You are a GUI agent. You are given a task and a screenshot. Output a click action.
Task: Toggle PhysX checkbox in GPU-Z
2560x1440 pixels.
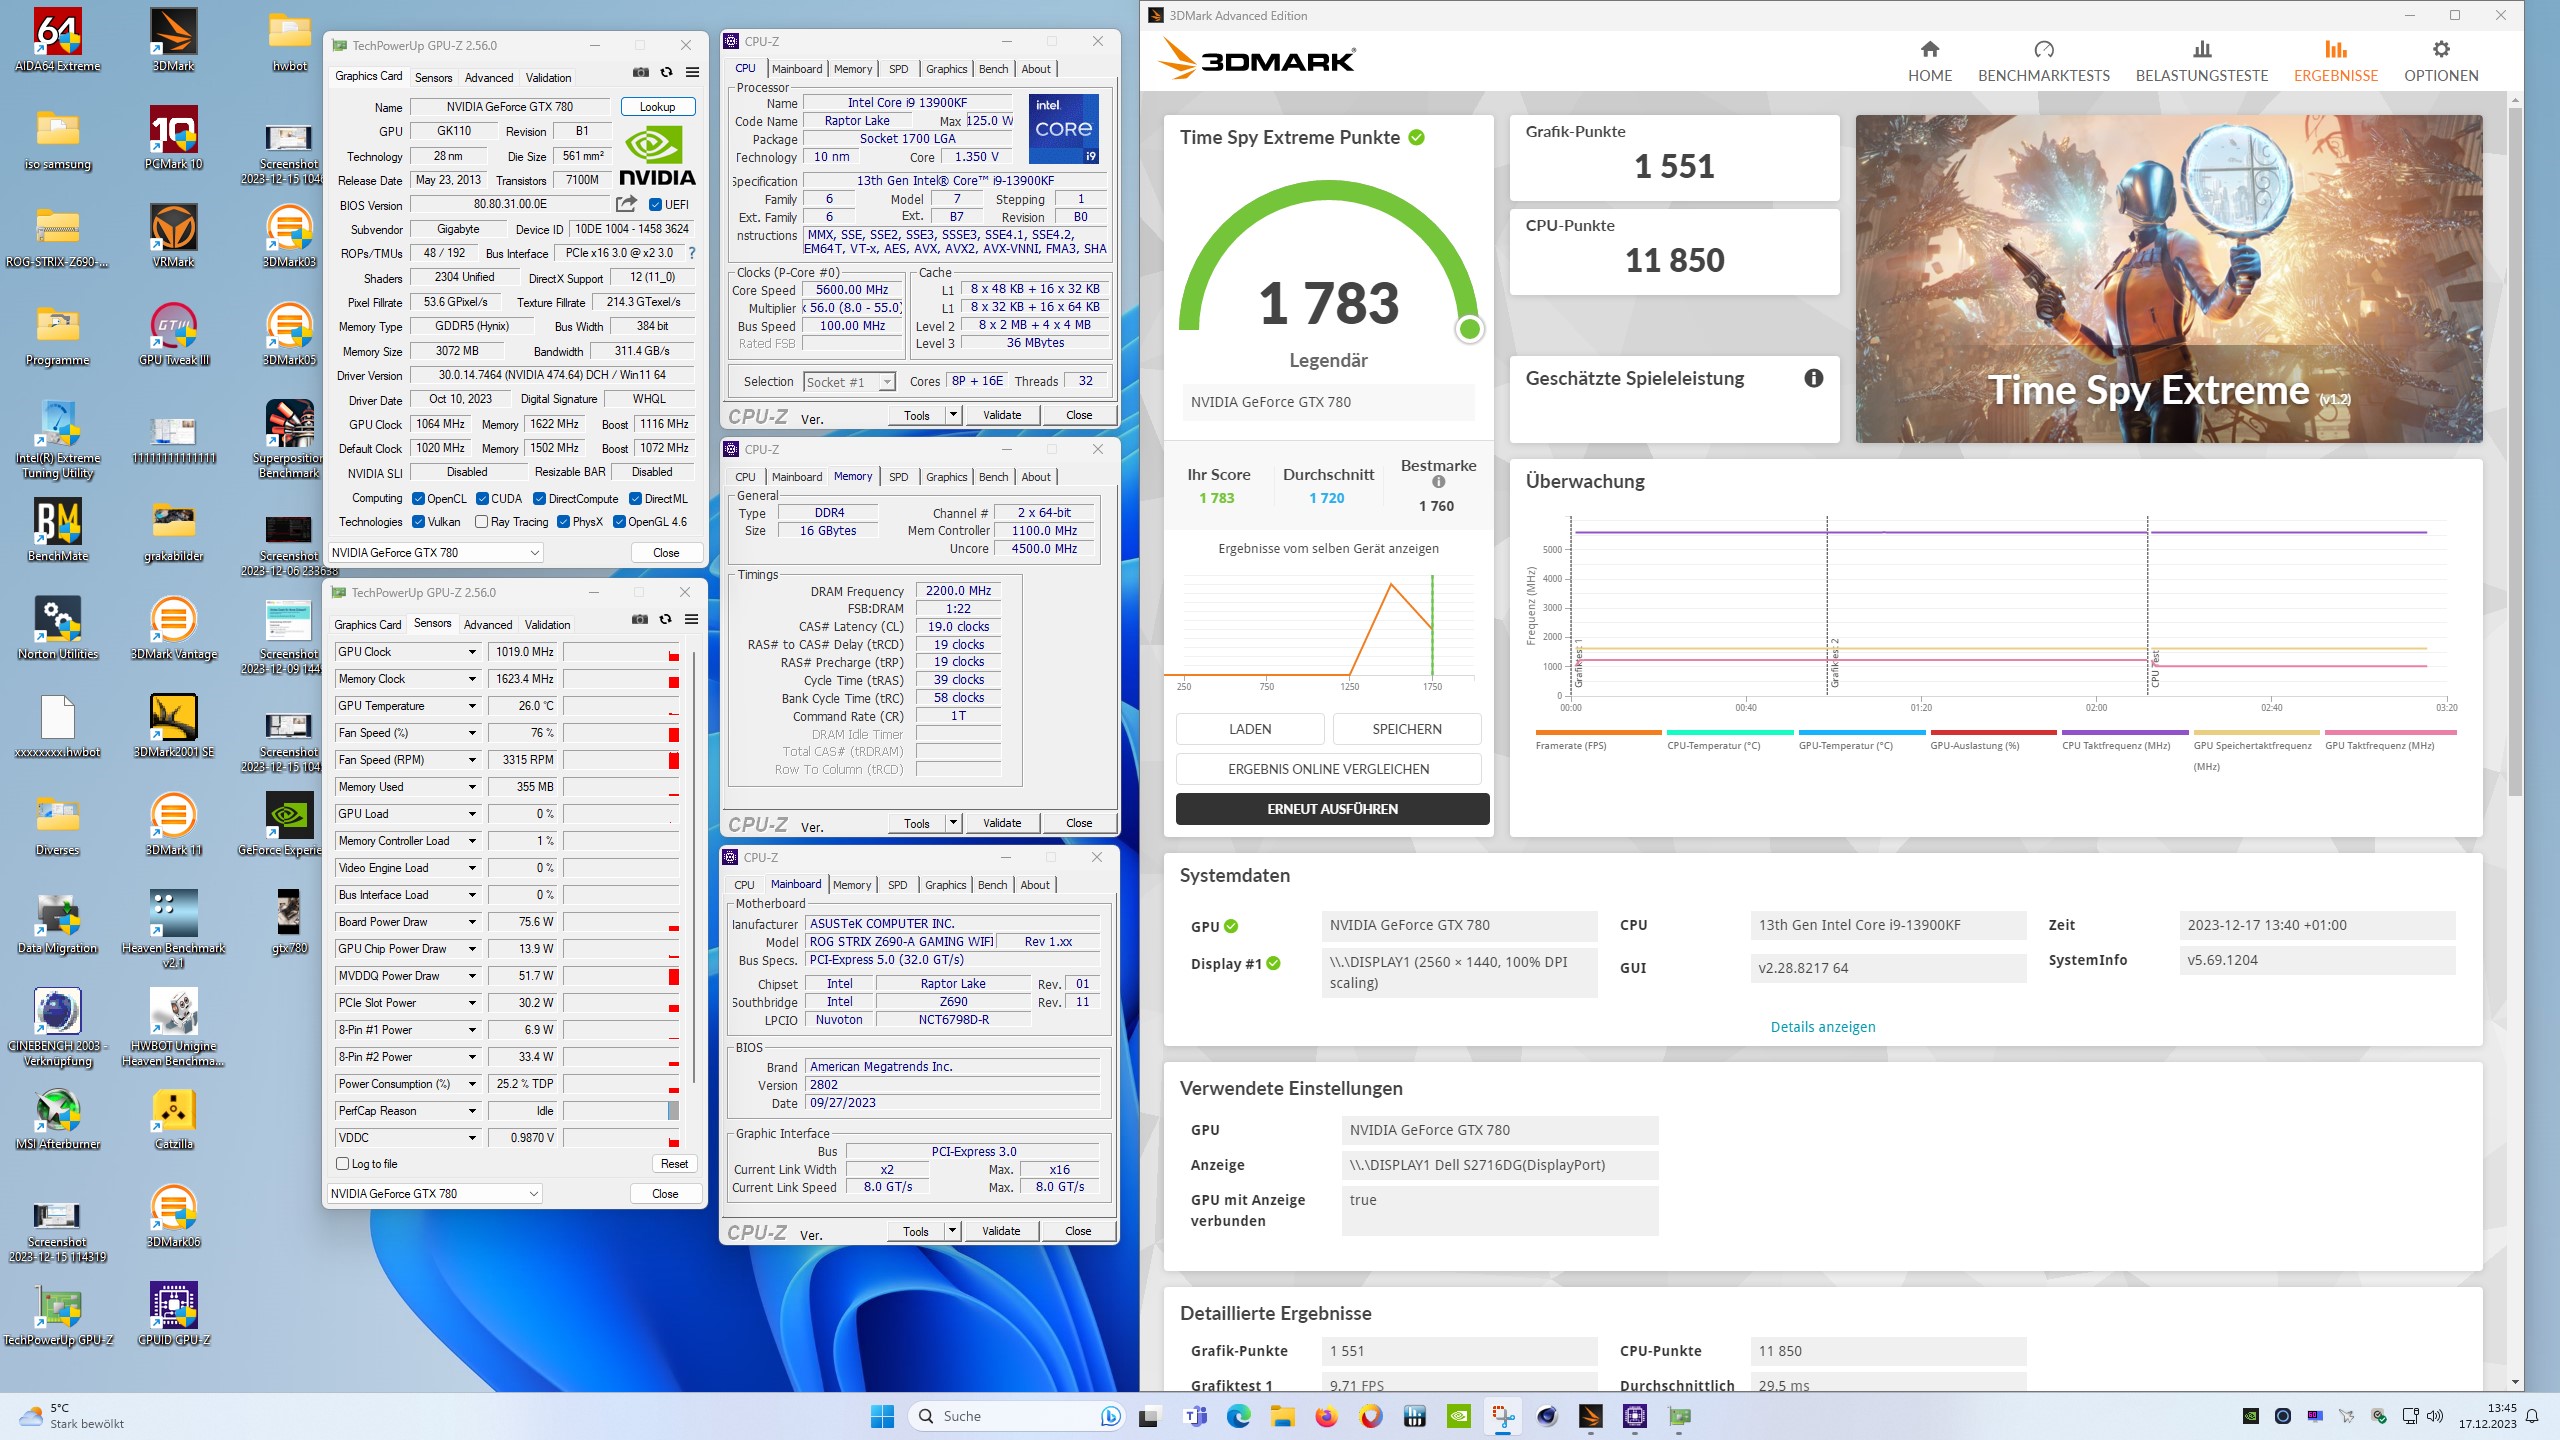[563, 522]
